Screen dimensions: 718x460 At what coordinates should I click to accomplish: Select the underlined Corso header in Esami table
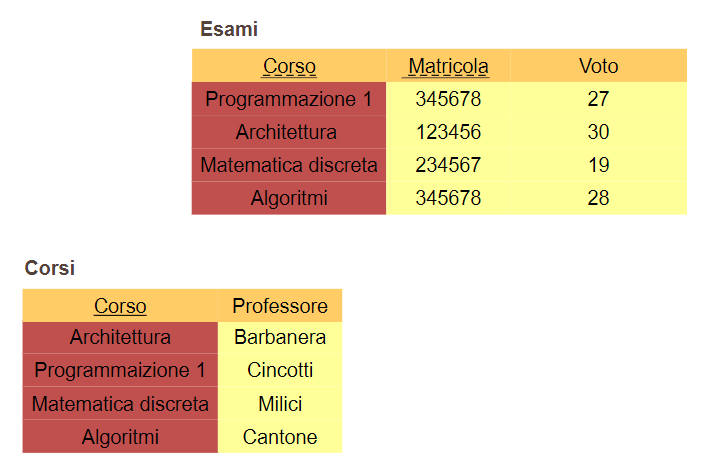tap(289, 67)
